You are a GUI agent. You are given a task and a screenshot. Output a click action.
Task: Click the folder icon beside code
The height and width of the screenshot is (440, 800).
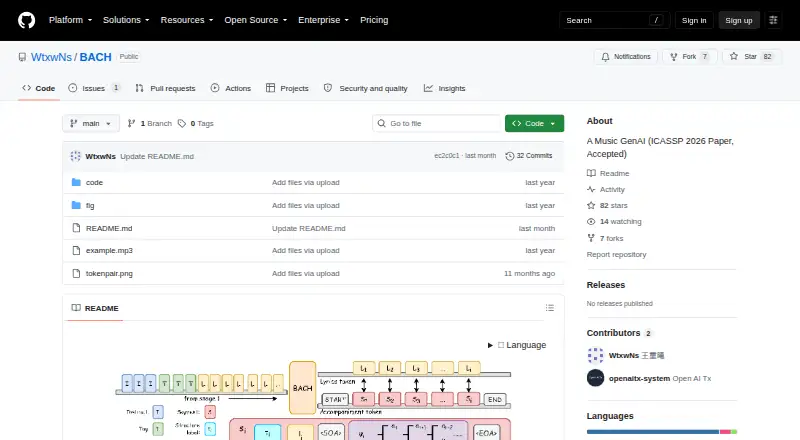(76, 182)
